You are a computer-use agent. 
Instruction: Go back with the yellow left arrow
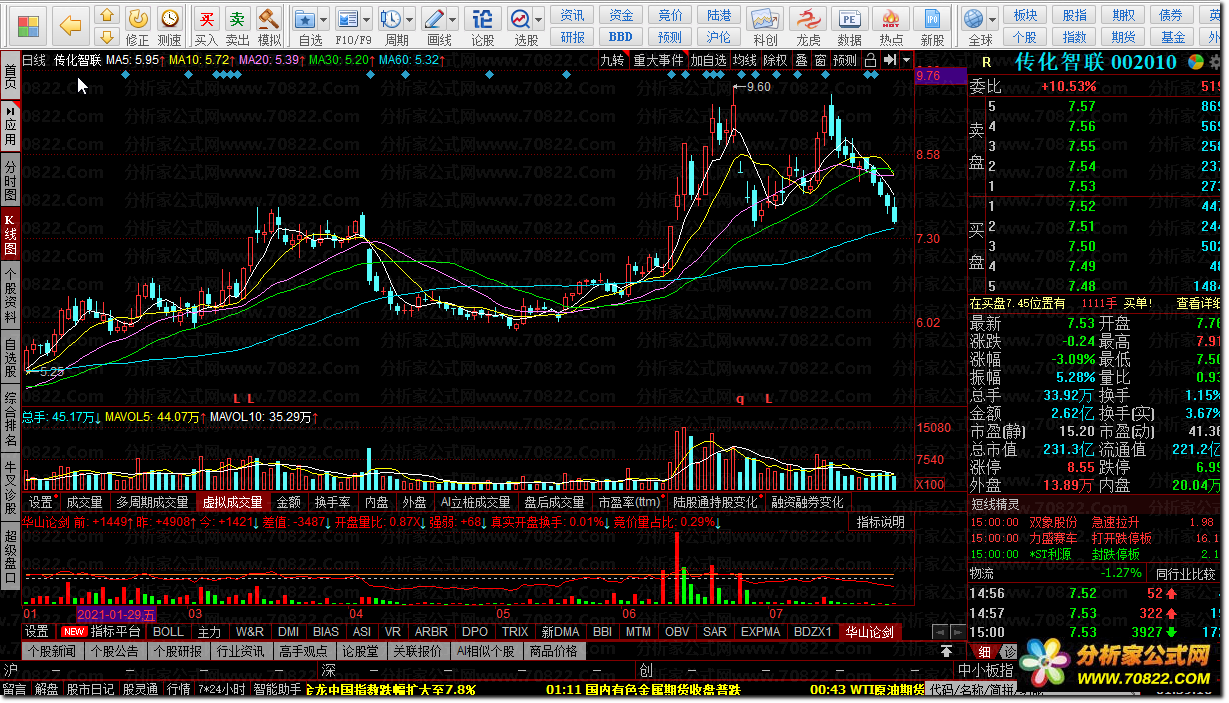pos(70,25)
